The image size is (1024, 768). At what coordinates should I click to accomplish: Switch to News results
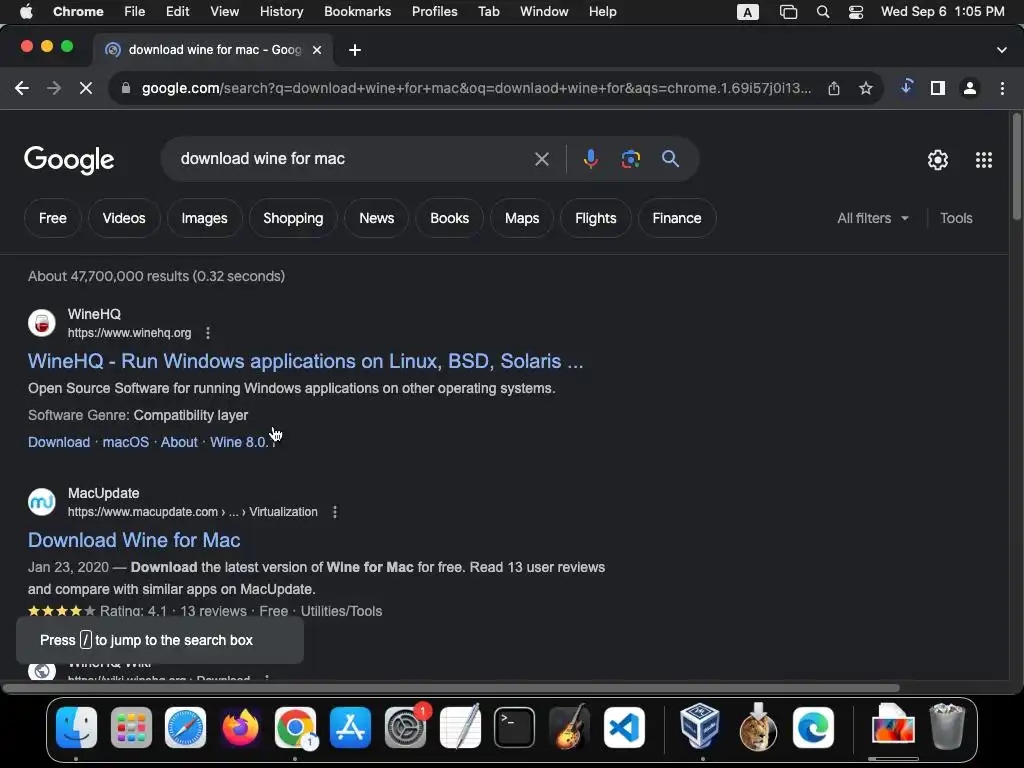377,218
